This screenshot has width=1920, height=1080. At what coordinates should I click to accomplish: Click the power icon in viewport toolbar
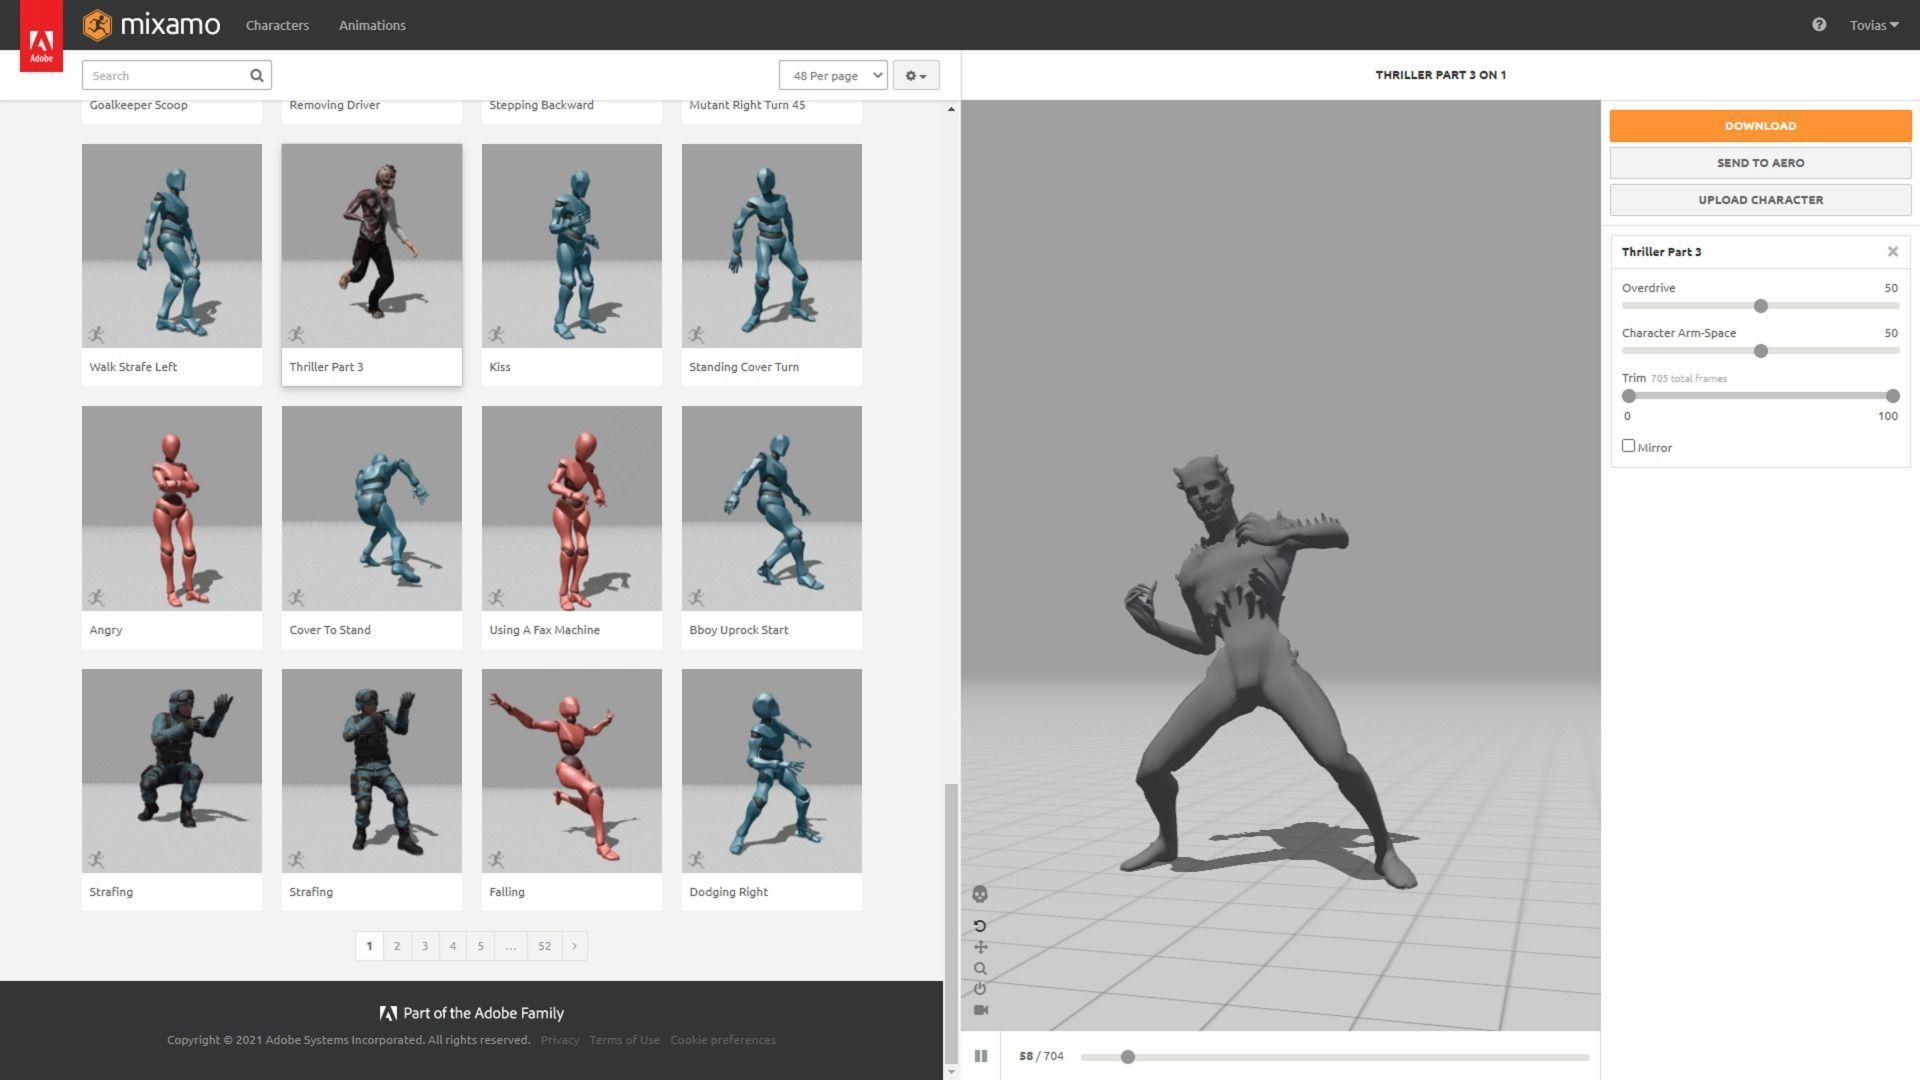pos(980,989)
